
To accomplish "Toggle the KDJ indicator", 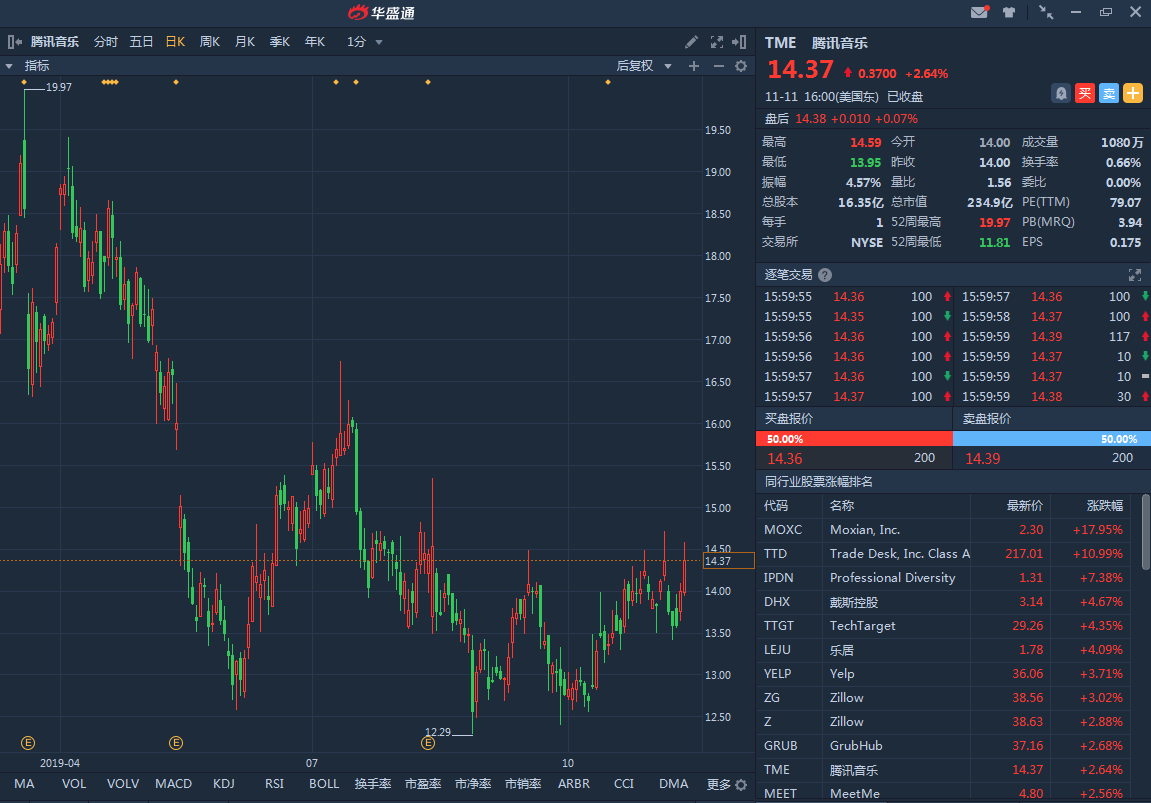I will (224, 784).
